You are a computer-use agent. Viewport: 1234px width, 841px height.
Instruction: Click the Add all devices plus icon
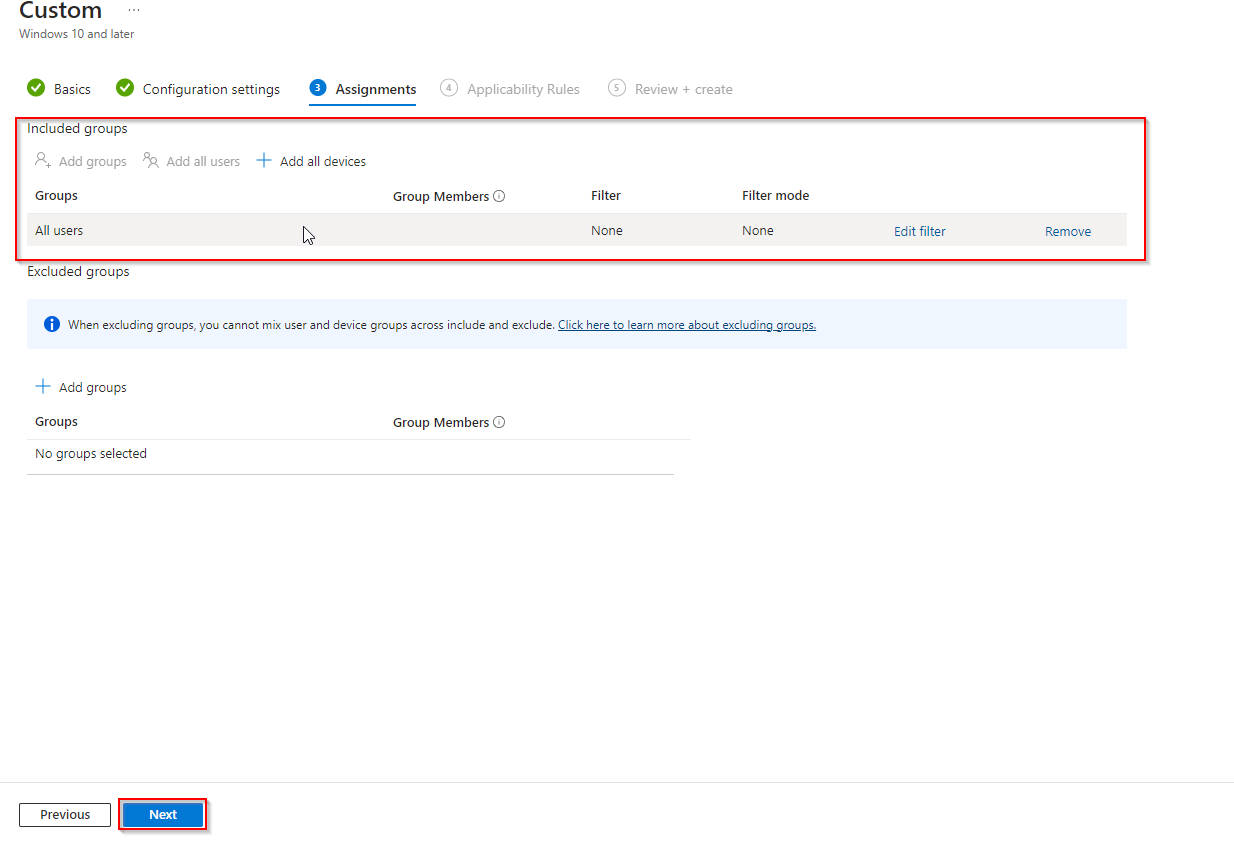pyautogui.click(x=263, y=160)
